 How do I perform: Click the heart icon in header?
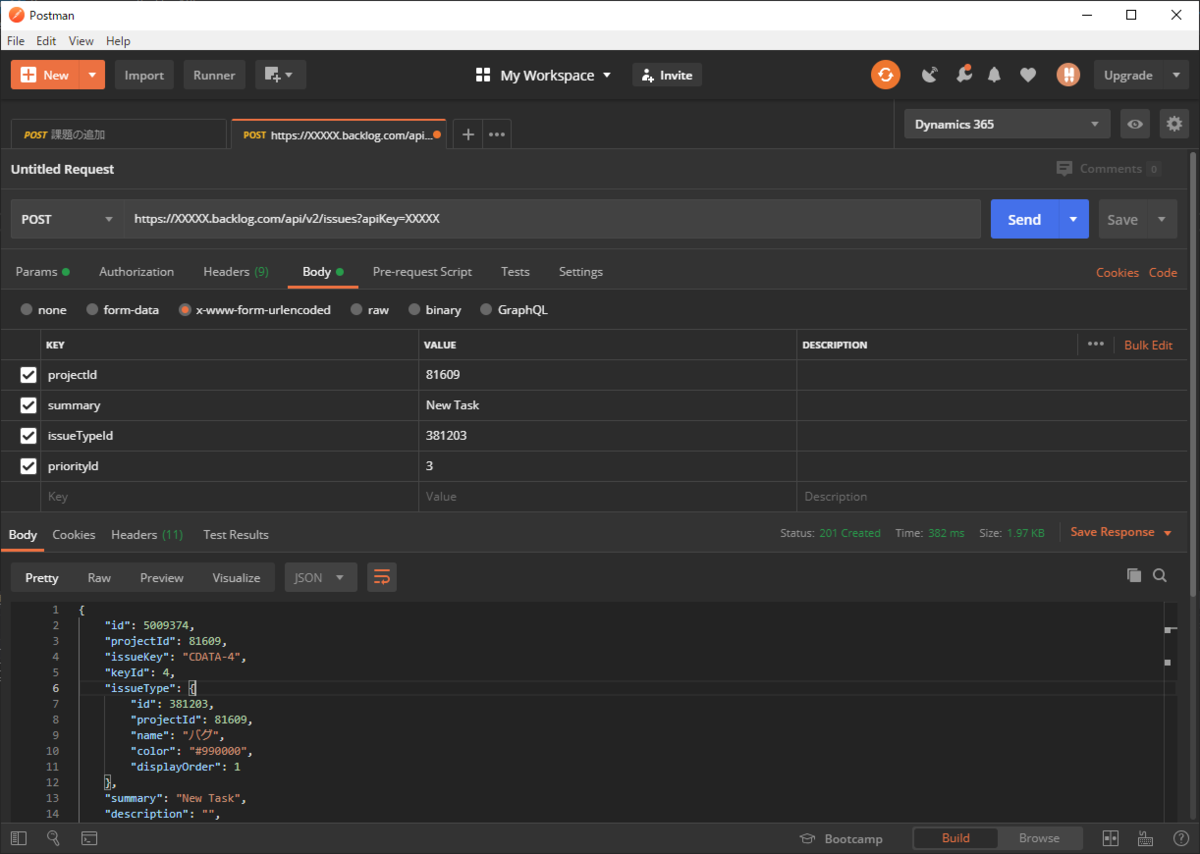tap(1027, 75)
